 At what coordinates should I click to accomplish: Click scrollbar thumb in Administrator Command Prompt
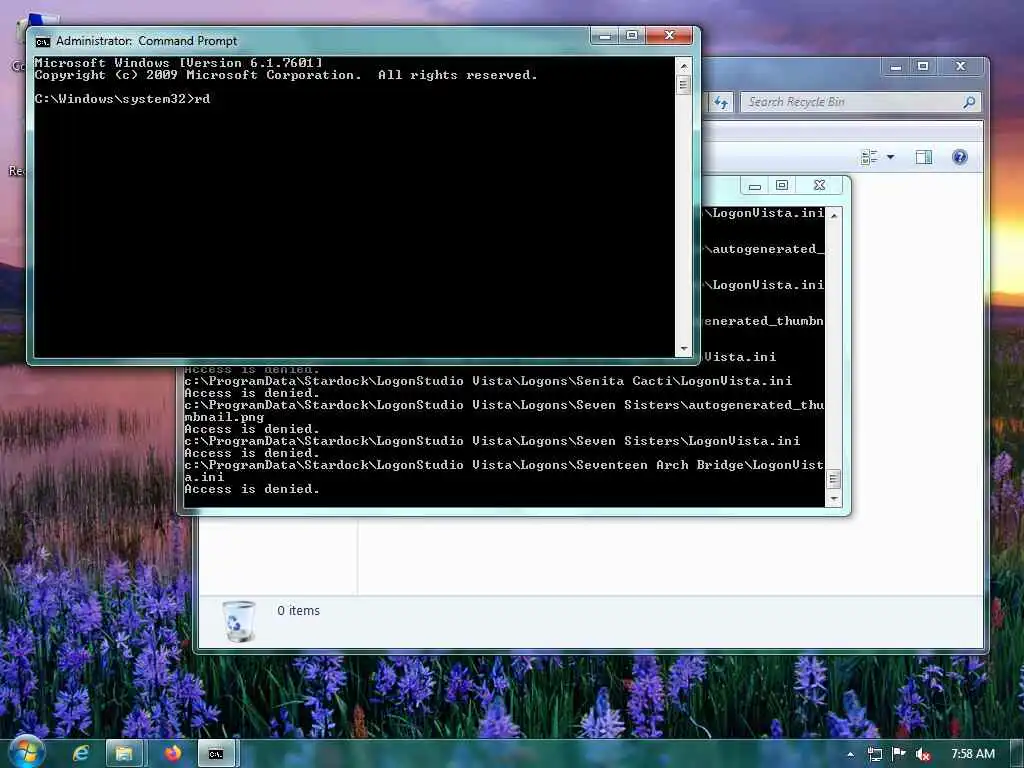point(684,85)
